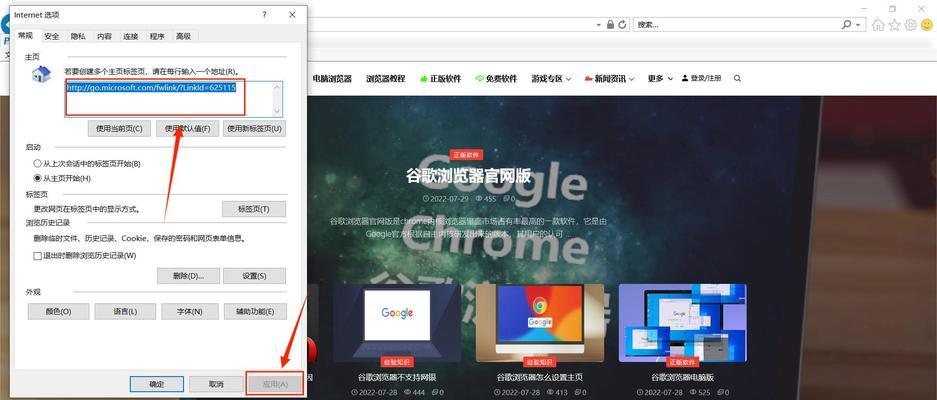Viewport: 937px width, 400px height.
Task: Switch to the 高级 tab
Action: pyautogui.click(x=183, y=36)
